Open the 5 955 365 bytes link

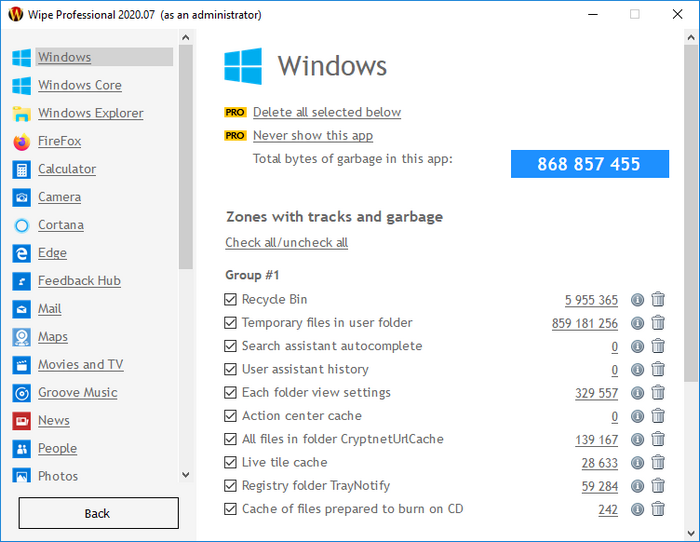point(592,300)
